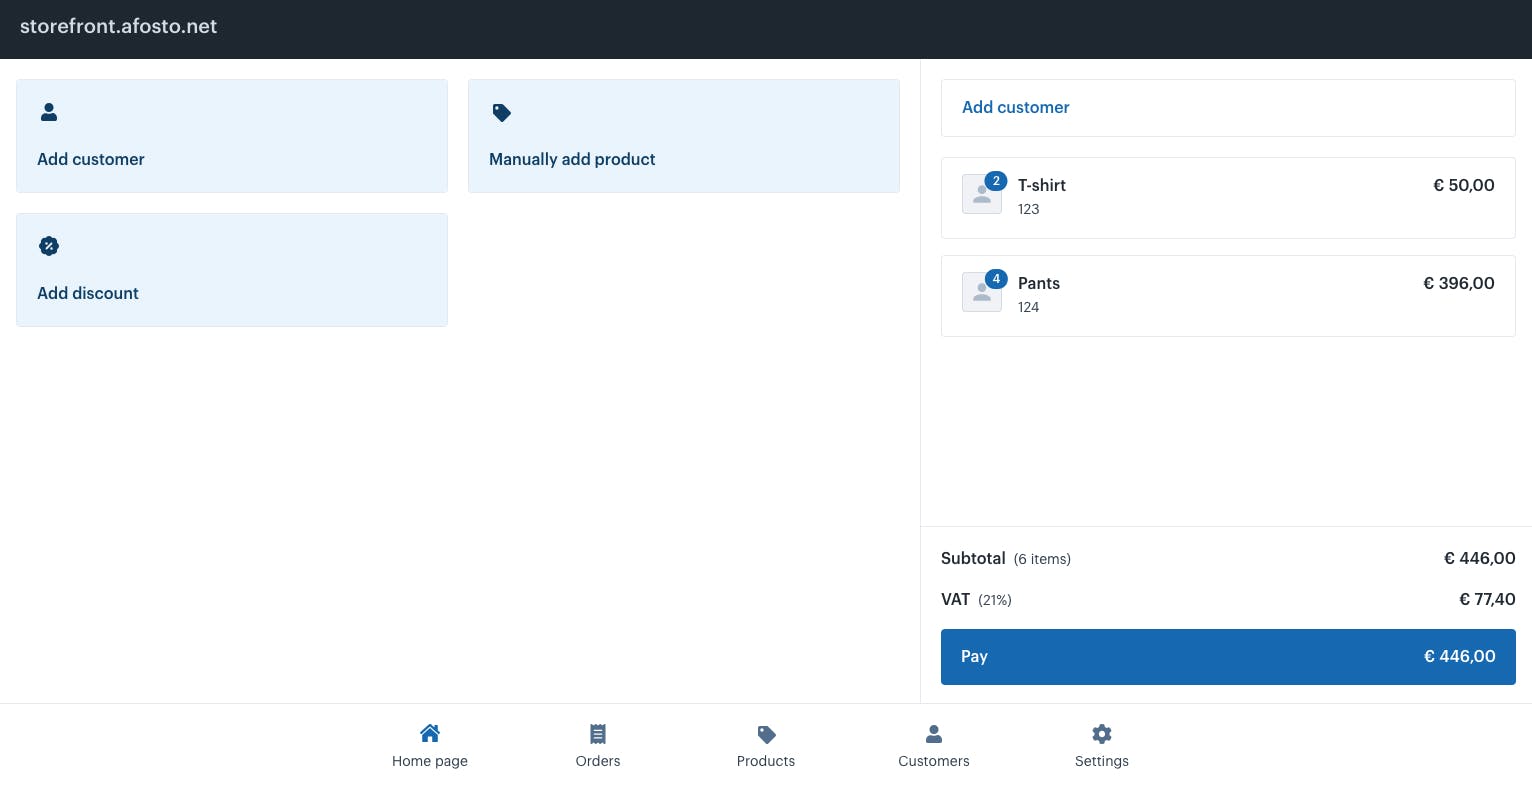Screen dimensions: 1532x789
Task: Click the storefront.afosto.net header title
Action: [118, 27]
